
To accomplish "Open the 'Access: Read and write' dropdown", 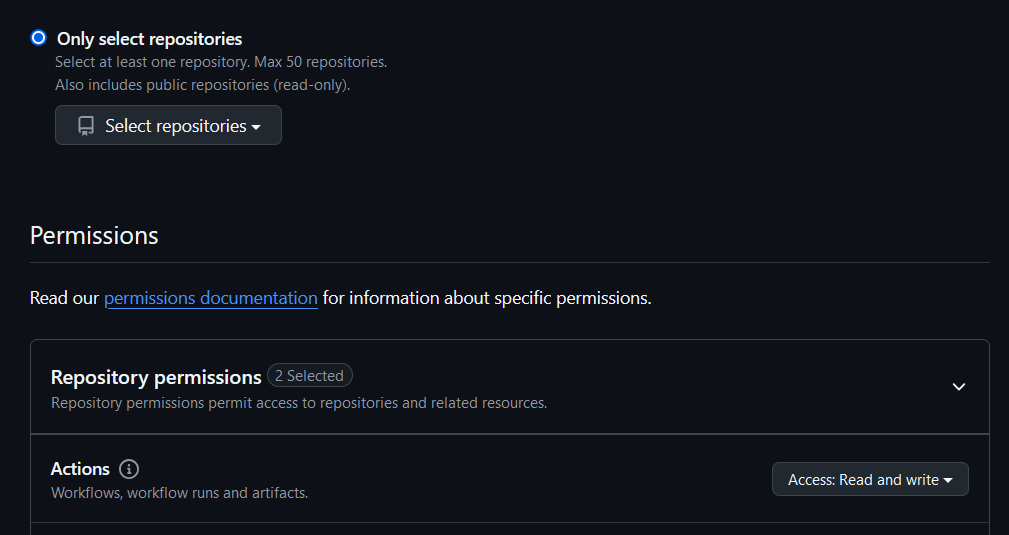I will 870,479.
